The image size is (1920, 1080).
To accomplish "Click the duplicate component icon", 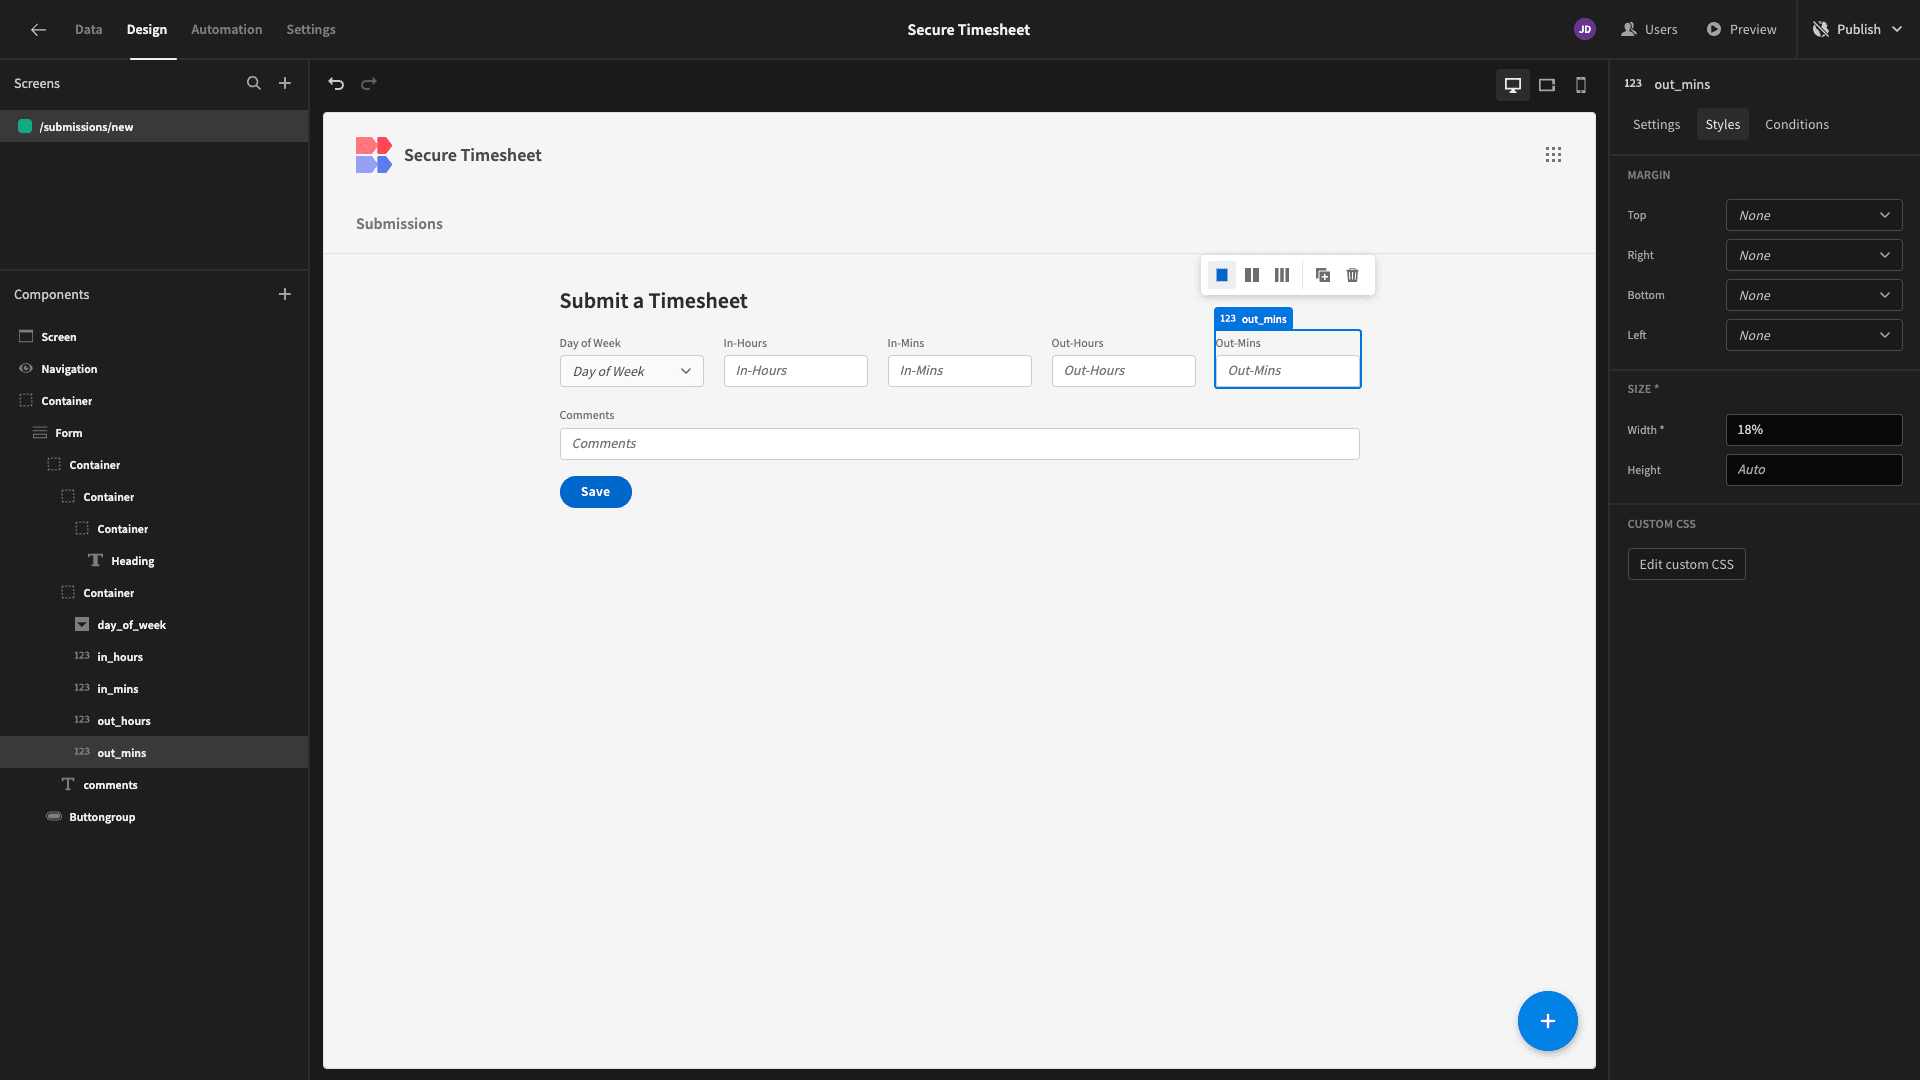I will pos(1323,275).
